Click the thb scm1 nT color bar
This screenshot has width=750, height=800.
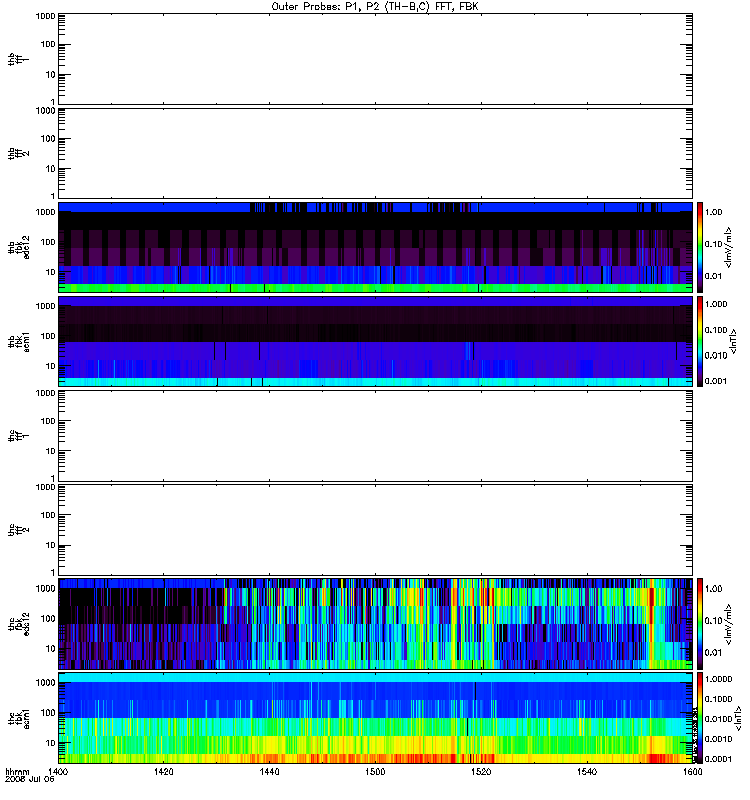pyautogui.click(x=700, y=341)
